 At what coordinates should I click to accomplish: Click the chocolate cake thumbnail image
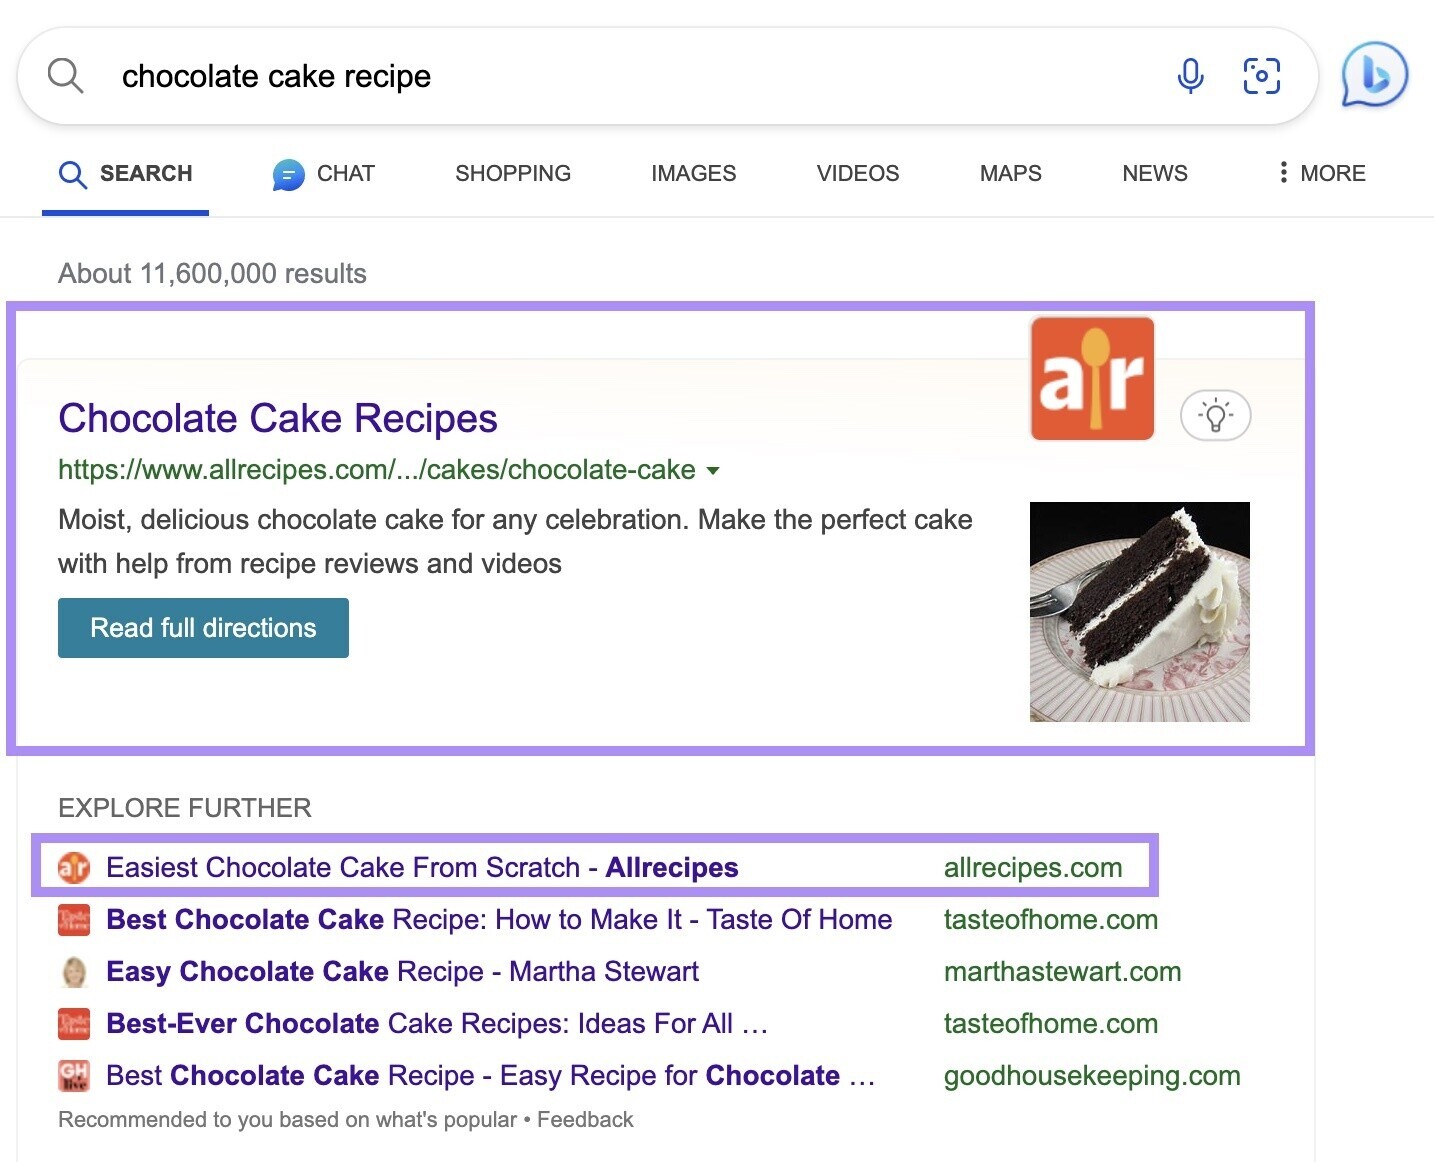coord(1139,611)
